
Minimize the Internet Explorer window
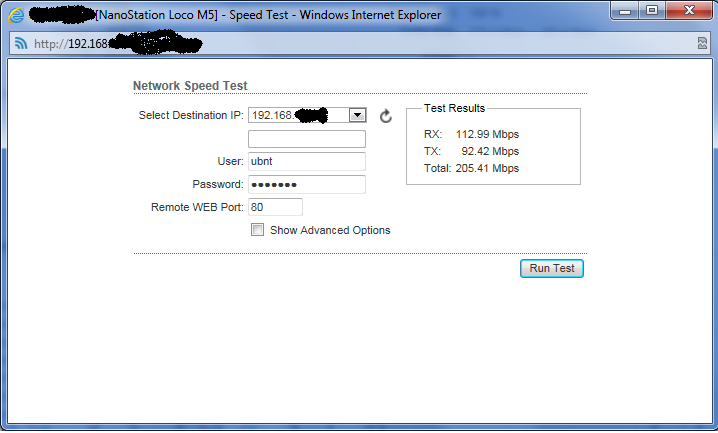pos(625,11)
